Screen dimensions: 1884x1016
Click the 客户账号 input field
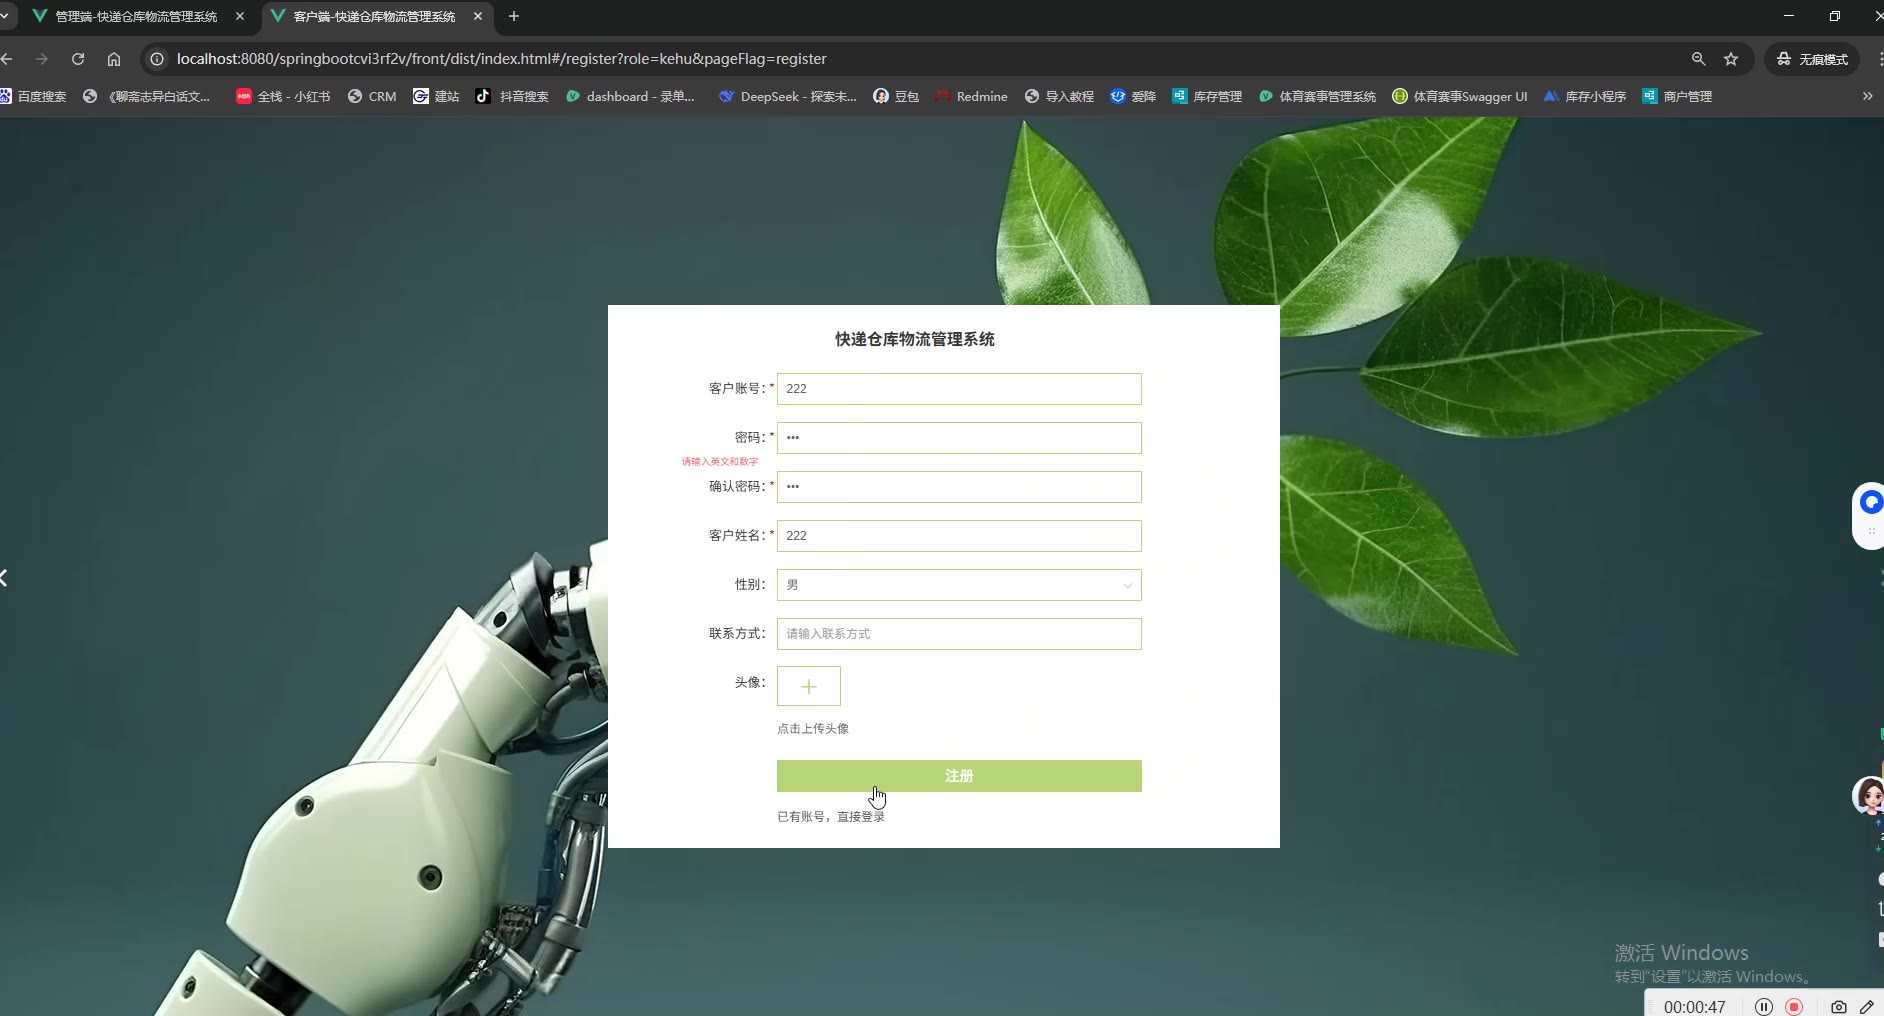(x=959, y=389)
